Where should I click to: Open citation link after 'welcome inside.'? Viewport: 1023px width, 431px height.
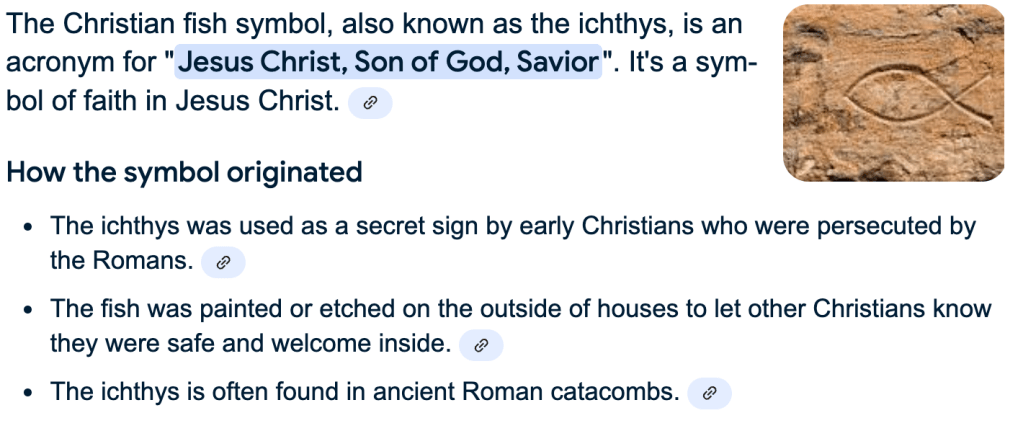pyautogui.click(x=480, y=346)
